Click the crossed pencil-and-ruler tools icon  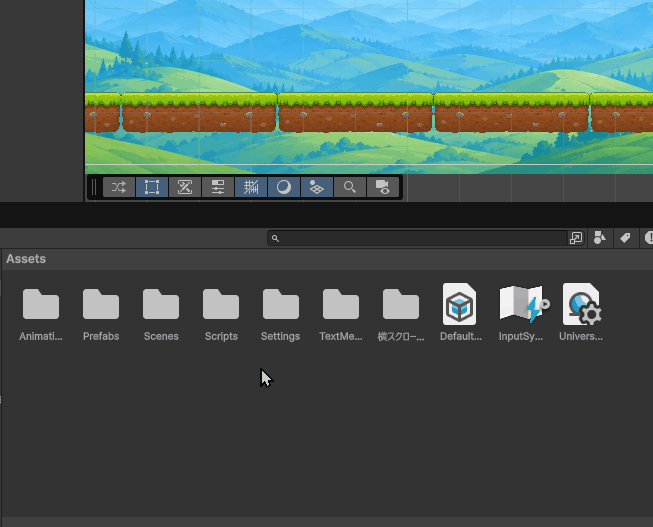(x=184, y=187)
